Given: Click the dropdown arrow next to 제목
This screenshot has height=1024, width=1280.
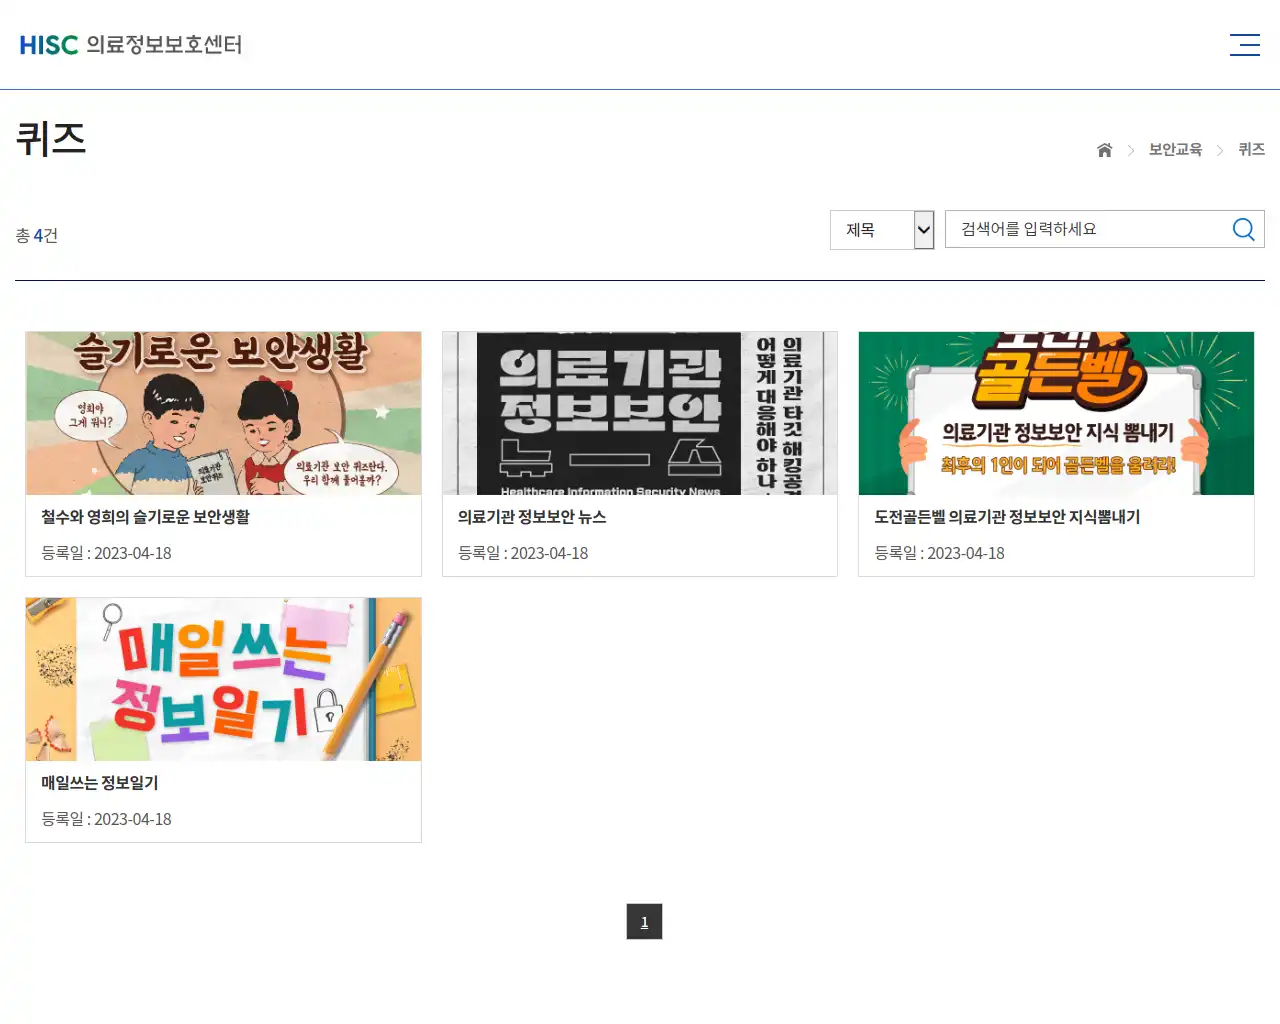Looking at the screenshot, I should pos(921,229).
